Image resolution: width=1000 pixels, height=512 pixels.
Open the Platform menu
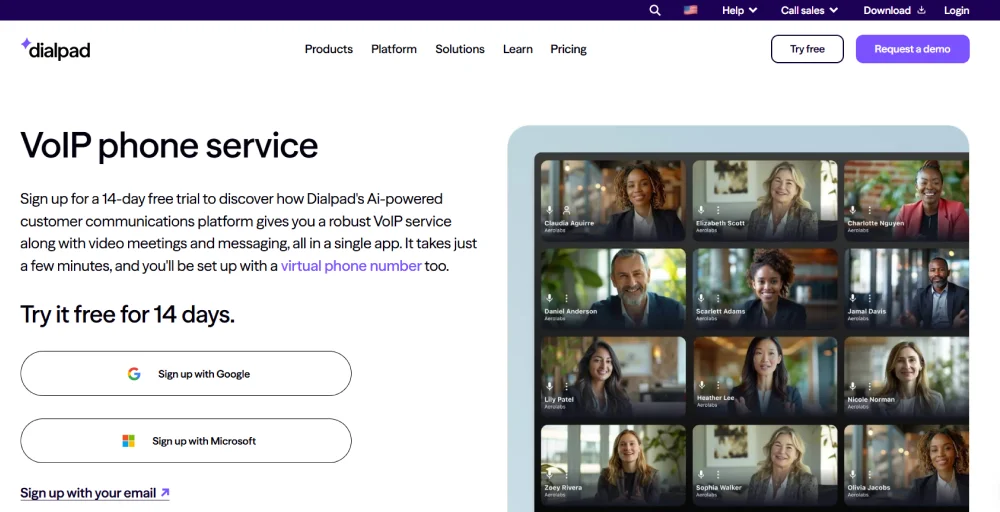393,49
